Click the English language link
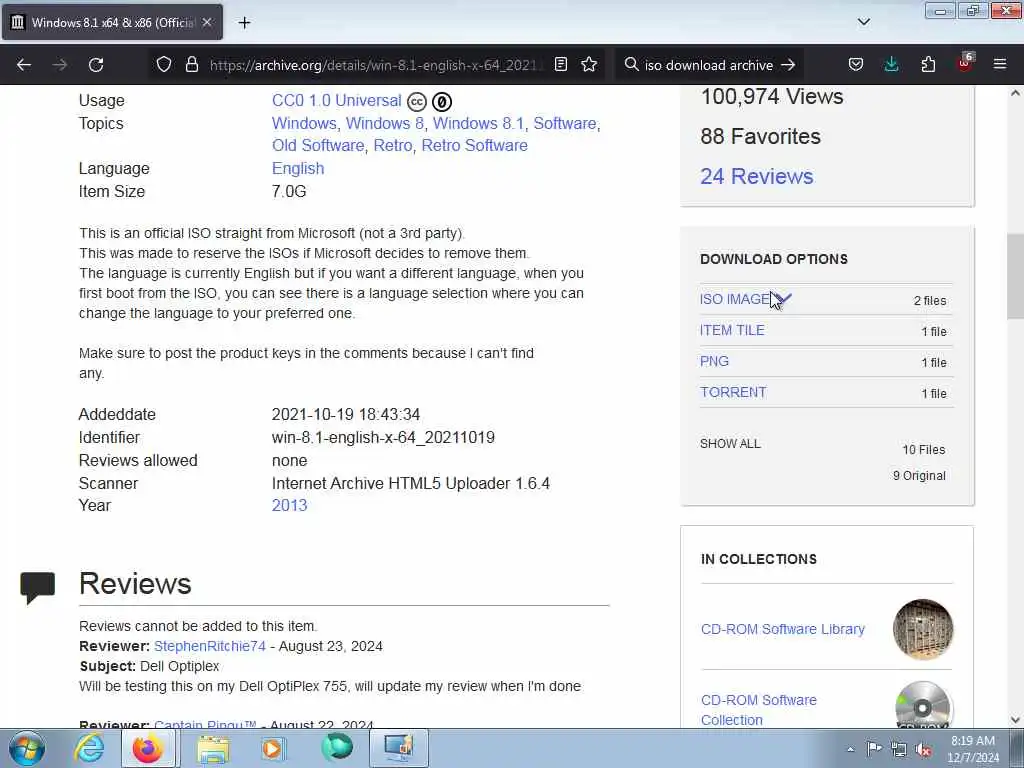This screenshot has height=768, width=1024. pyautogui.click(x=298, y=168)
